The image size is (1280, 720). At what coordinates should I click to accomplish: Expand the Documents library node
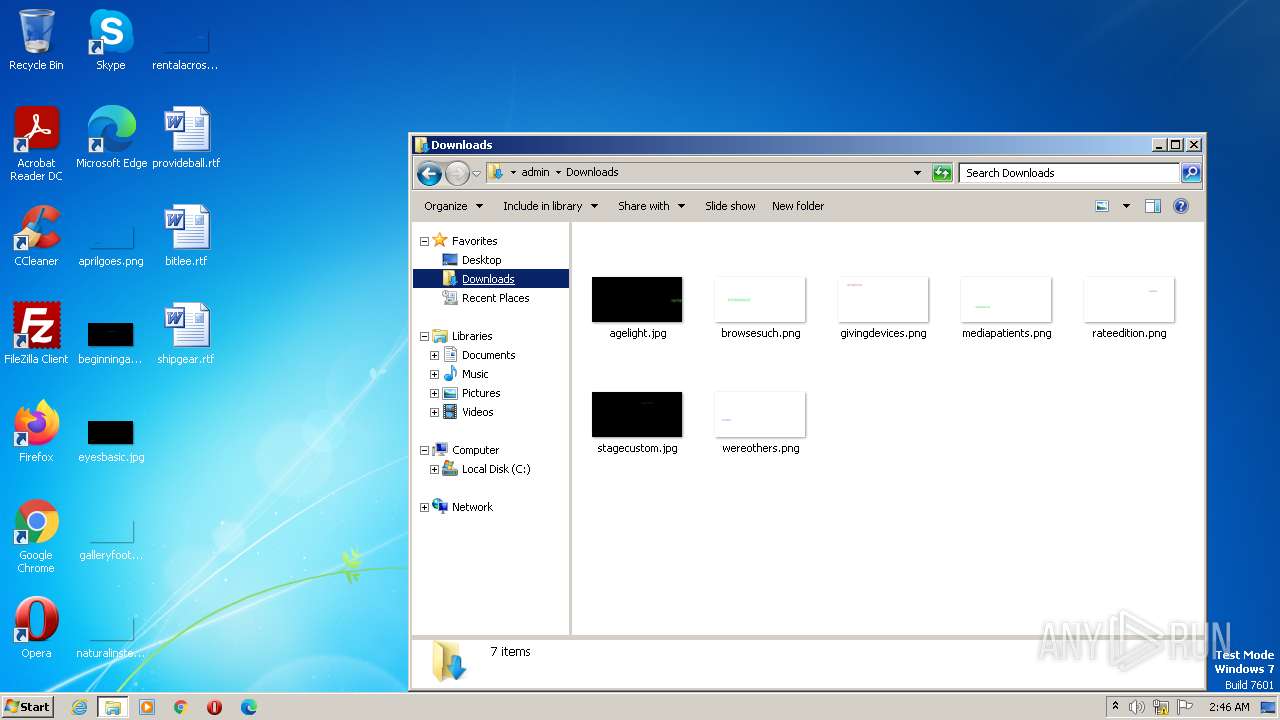(x=434, y=355)
